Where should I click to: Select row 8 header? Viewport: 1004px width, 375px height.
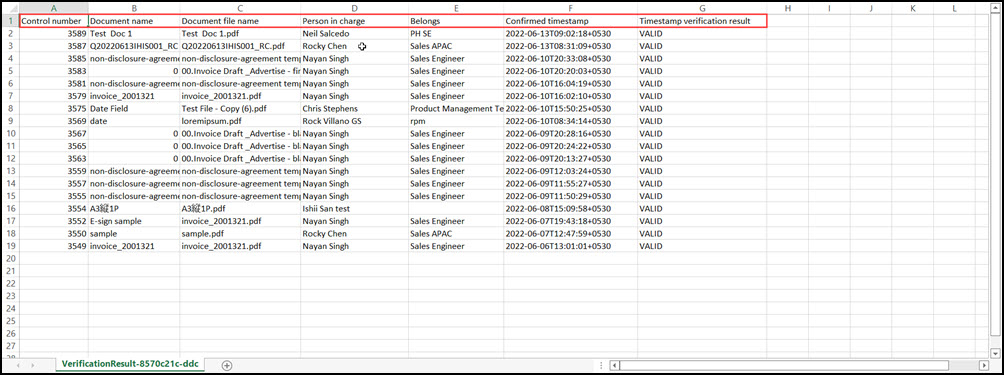coord(10,109)
